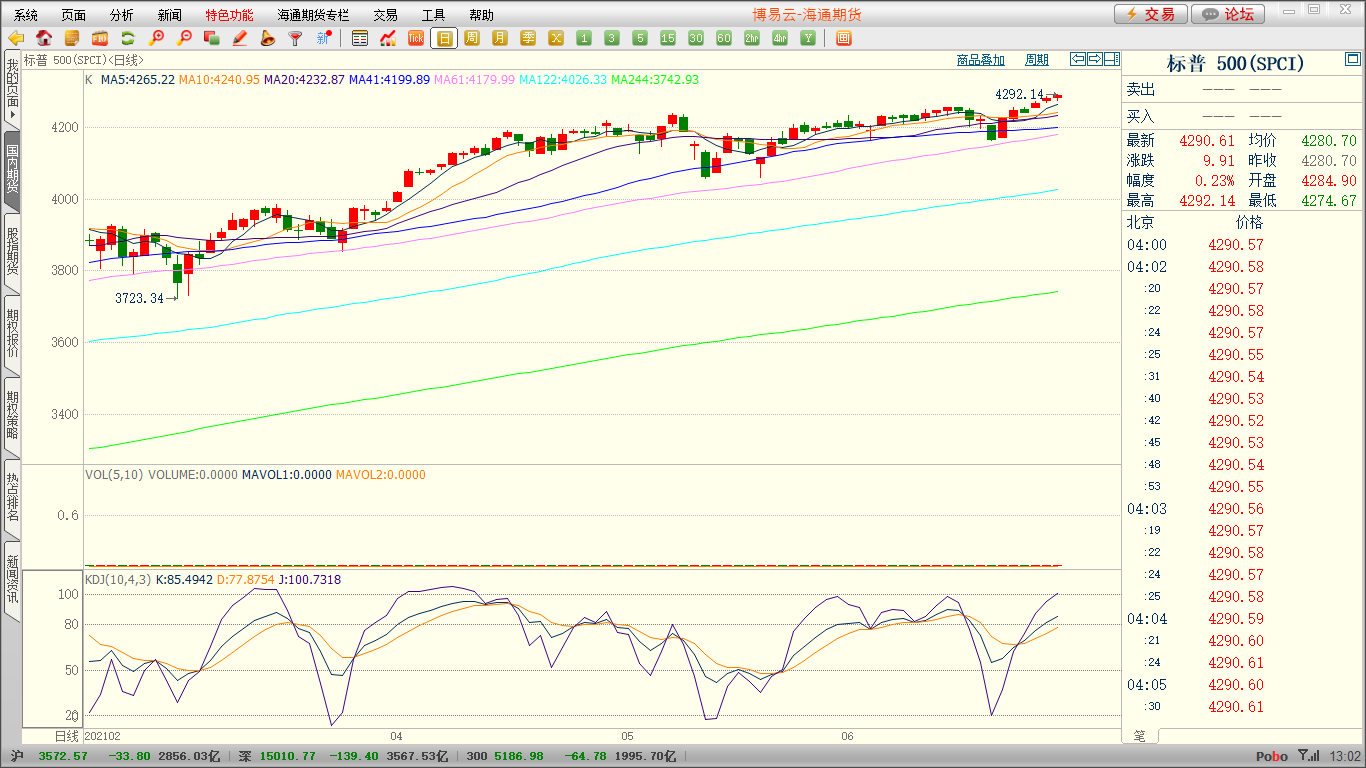Click the KDJ(10,4,3) indicator label
Image resolution: width=1366 pixels, height=768 pixels.
pyautogui.click(x=118, y=579)
